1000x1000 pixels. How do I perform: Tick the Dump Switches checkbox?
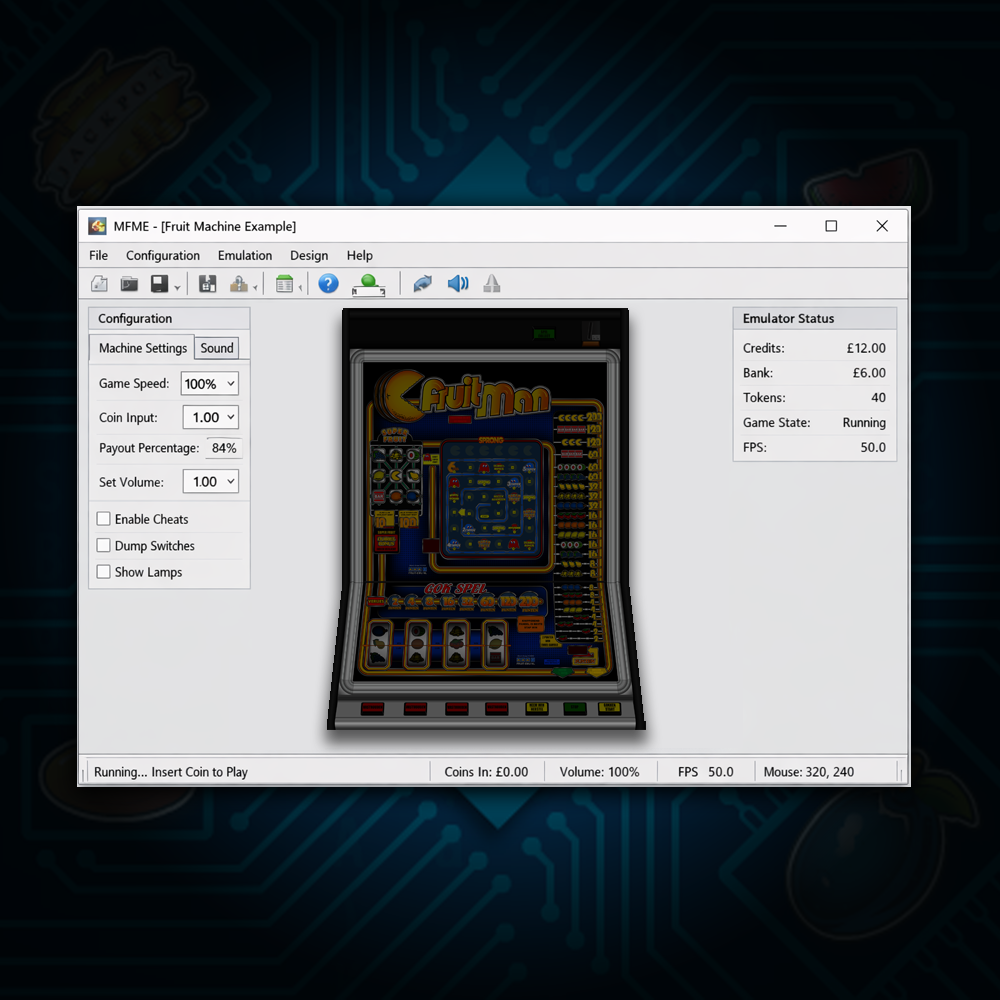point(104,546)
